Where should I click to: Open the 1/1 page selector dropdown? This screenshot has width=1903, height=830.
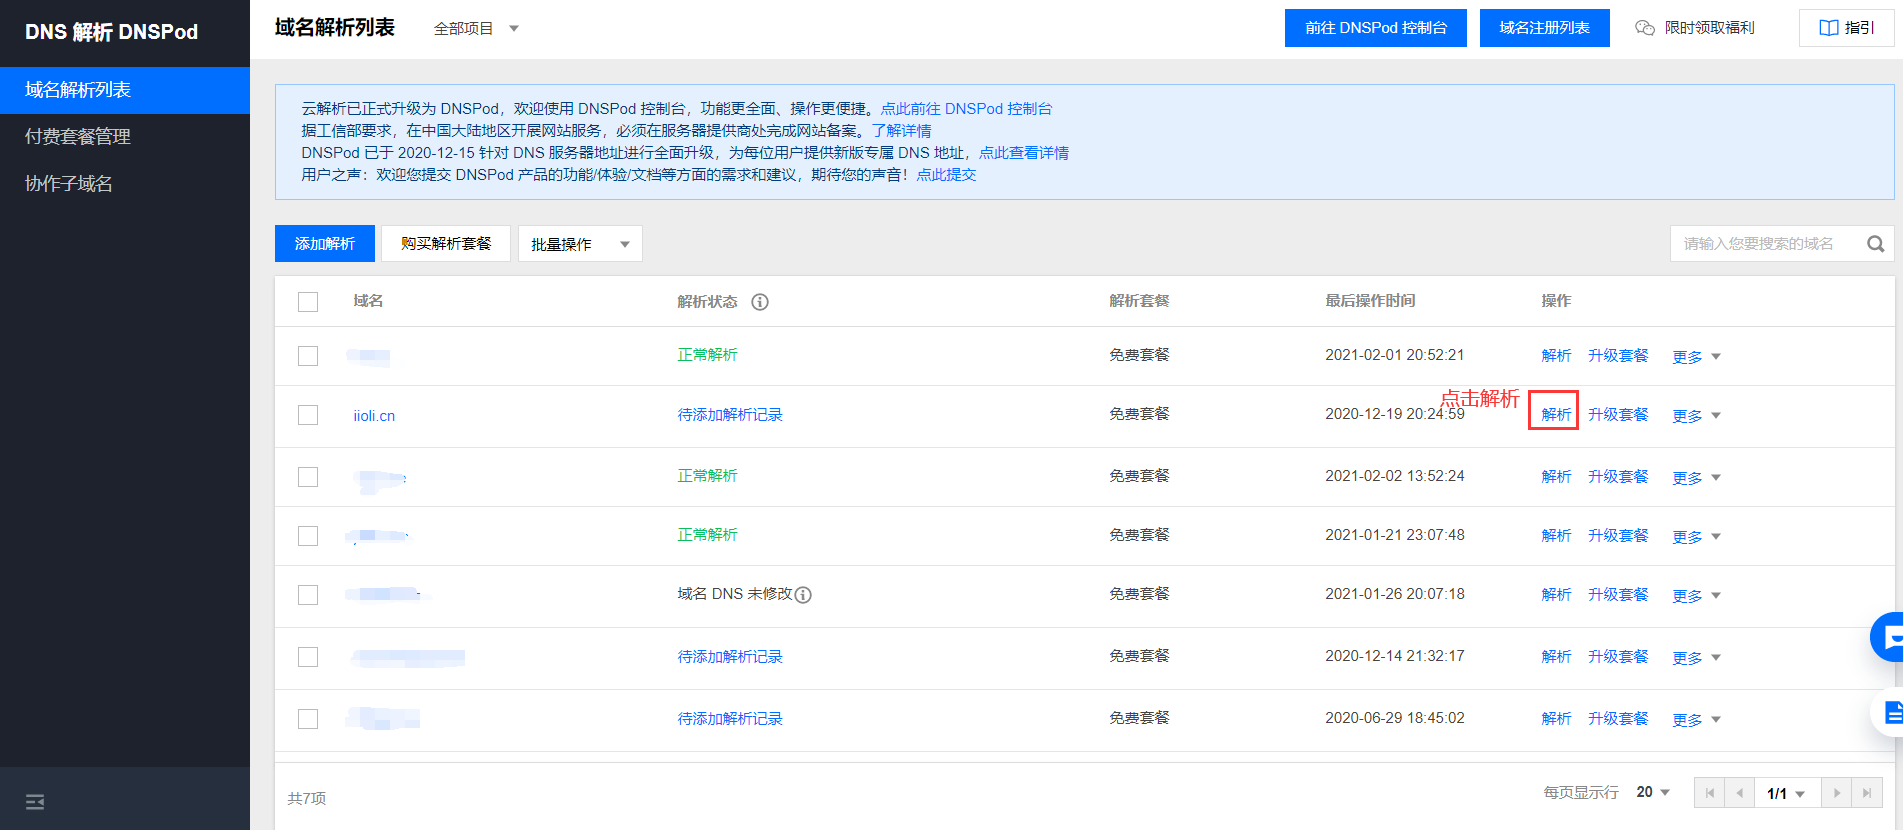(1787, 793)
